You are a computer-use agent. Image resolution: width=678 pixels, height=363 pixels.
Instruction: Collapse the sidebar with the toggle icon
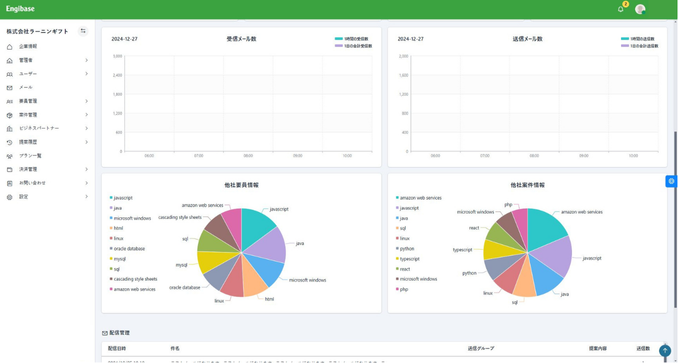[x=83, y=31]
